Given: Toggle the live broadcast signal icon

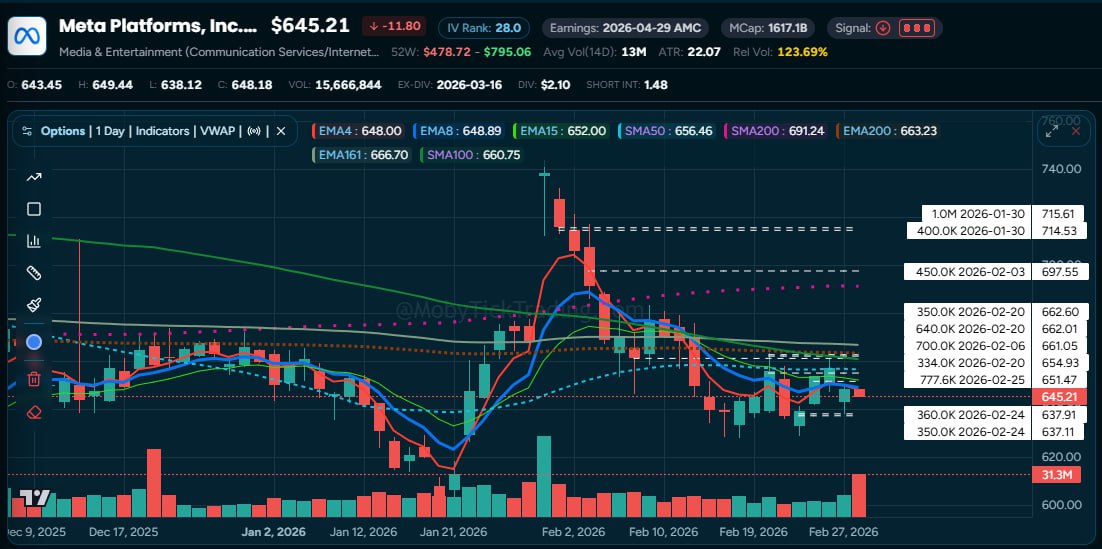Looking at the screenshot, I should 255,131.
